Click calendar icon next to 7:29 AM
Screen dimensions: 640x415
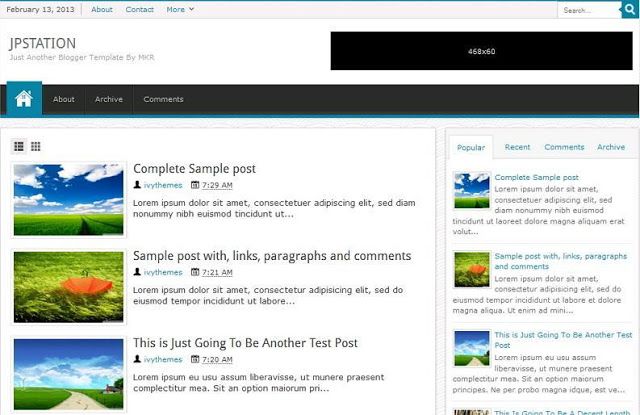[x=195, y=185]
